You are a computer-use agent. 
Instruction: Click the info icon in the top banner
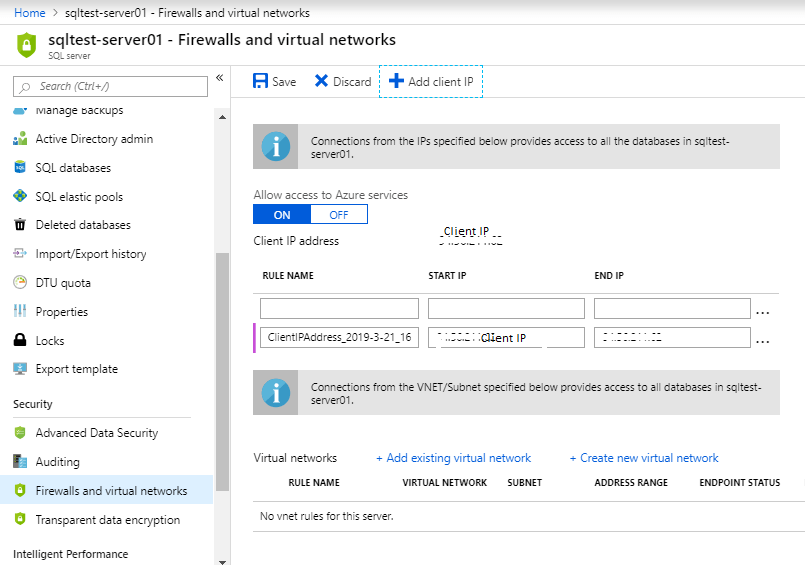(276, 147)
